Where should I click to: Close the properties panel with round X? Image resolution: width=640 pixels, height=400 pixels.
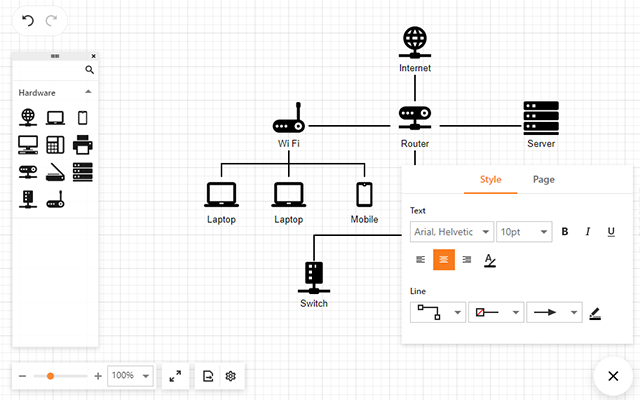point(613,376)
